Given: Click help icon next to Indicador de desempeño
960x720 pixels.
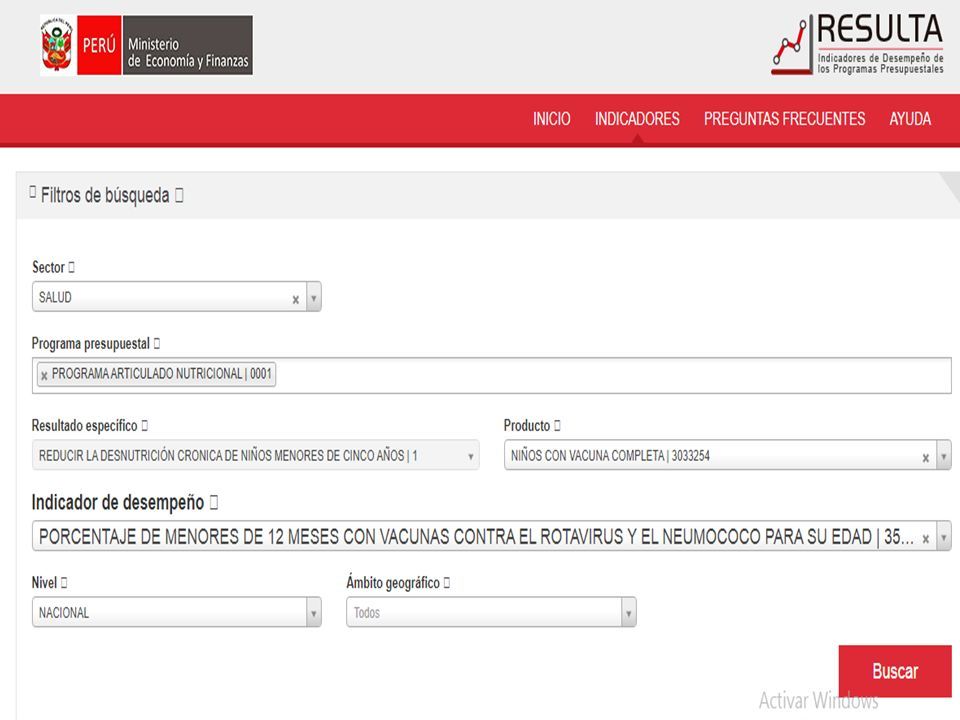Looking at the screenshot, I should point(214,503).
